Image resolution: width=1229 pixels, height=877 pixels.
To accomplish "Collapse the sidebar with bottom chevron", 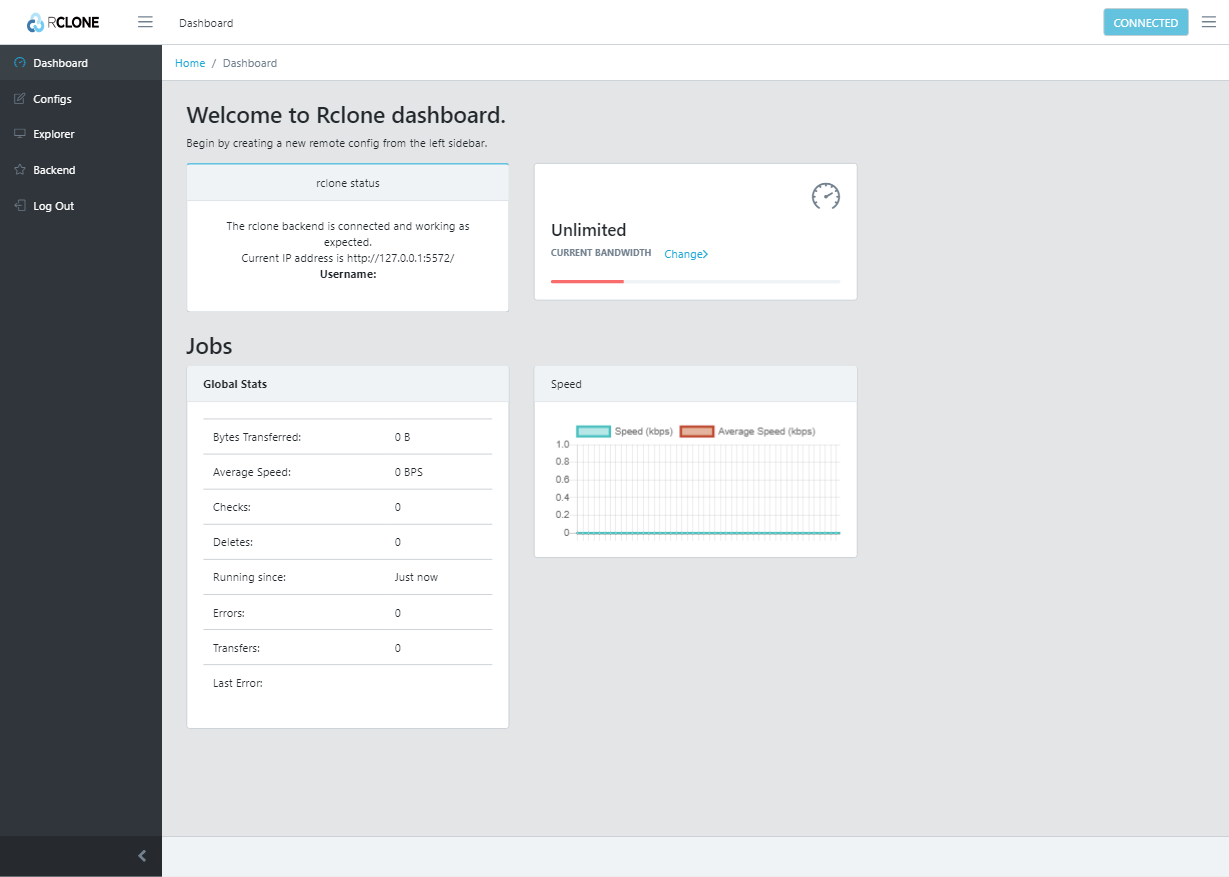I will pos(142,856).
